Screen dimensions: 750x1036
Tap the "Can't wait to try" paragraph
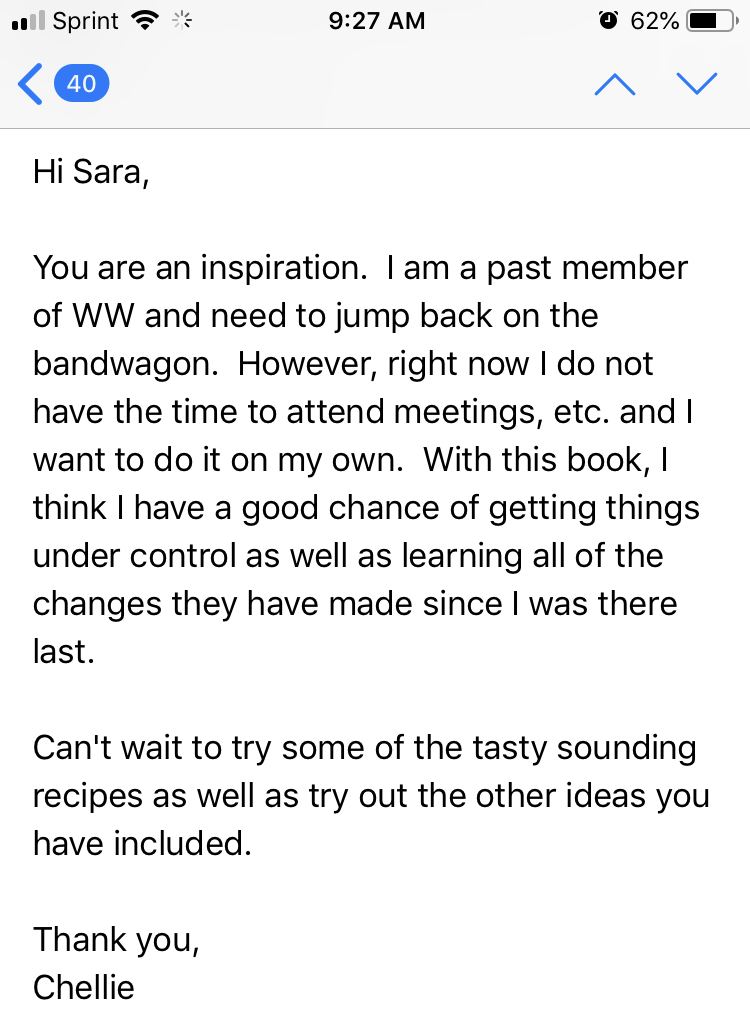tap(371, 796)
